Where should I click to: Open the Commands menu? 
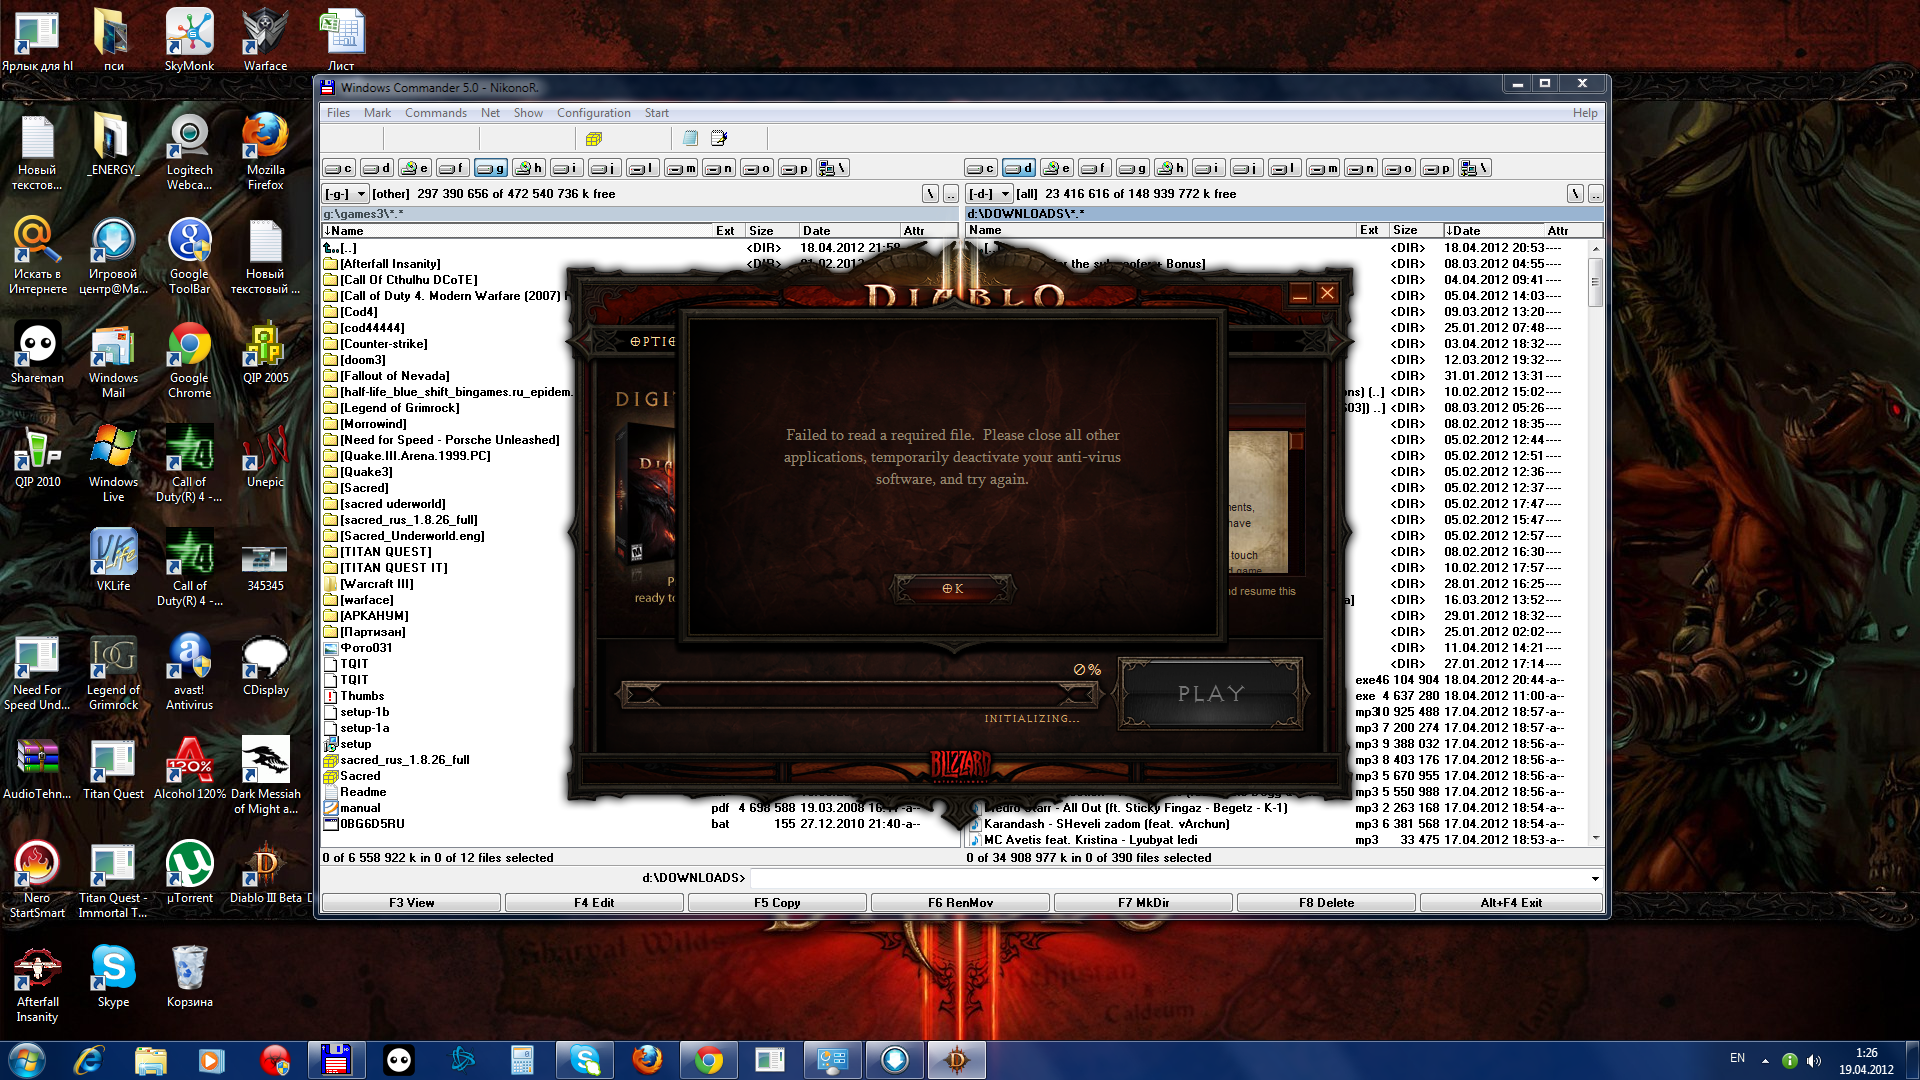(x=436, y=113)
